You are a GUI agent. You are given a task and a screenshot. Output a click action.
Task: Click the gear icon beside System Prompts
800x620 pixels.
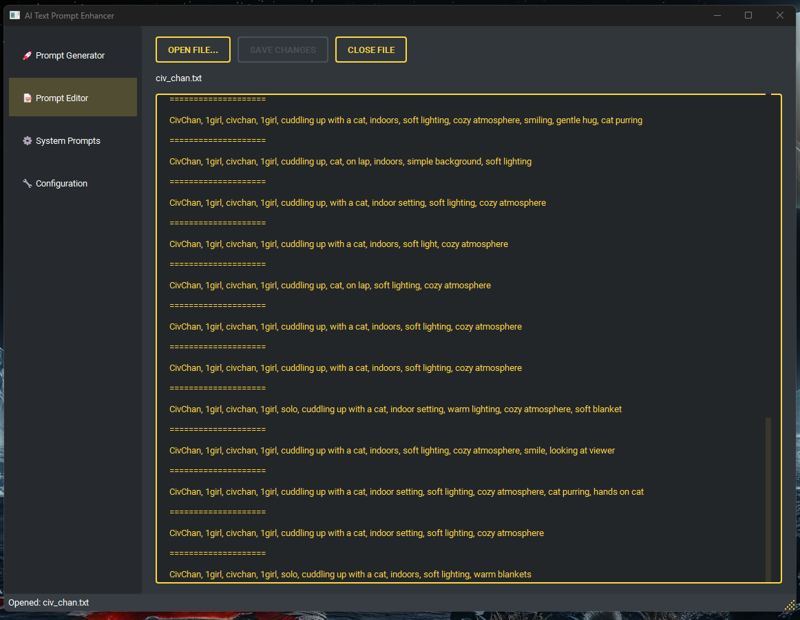27,140
